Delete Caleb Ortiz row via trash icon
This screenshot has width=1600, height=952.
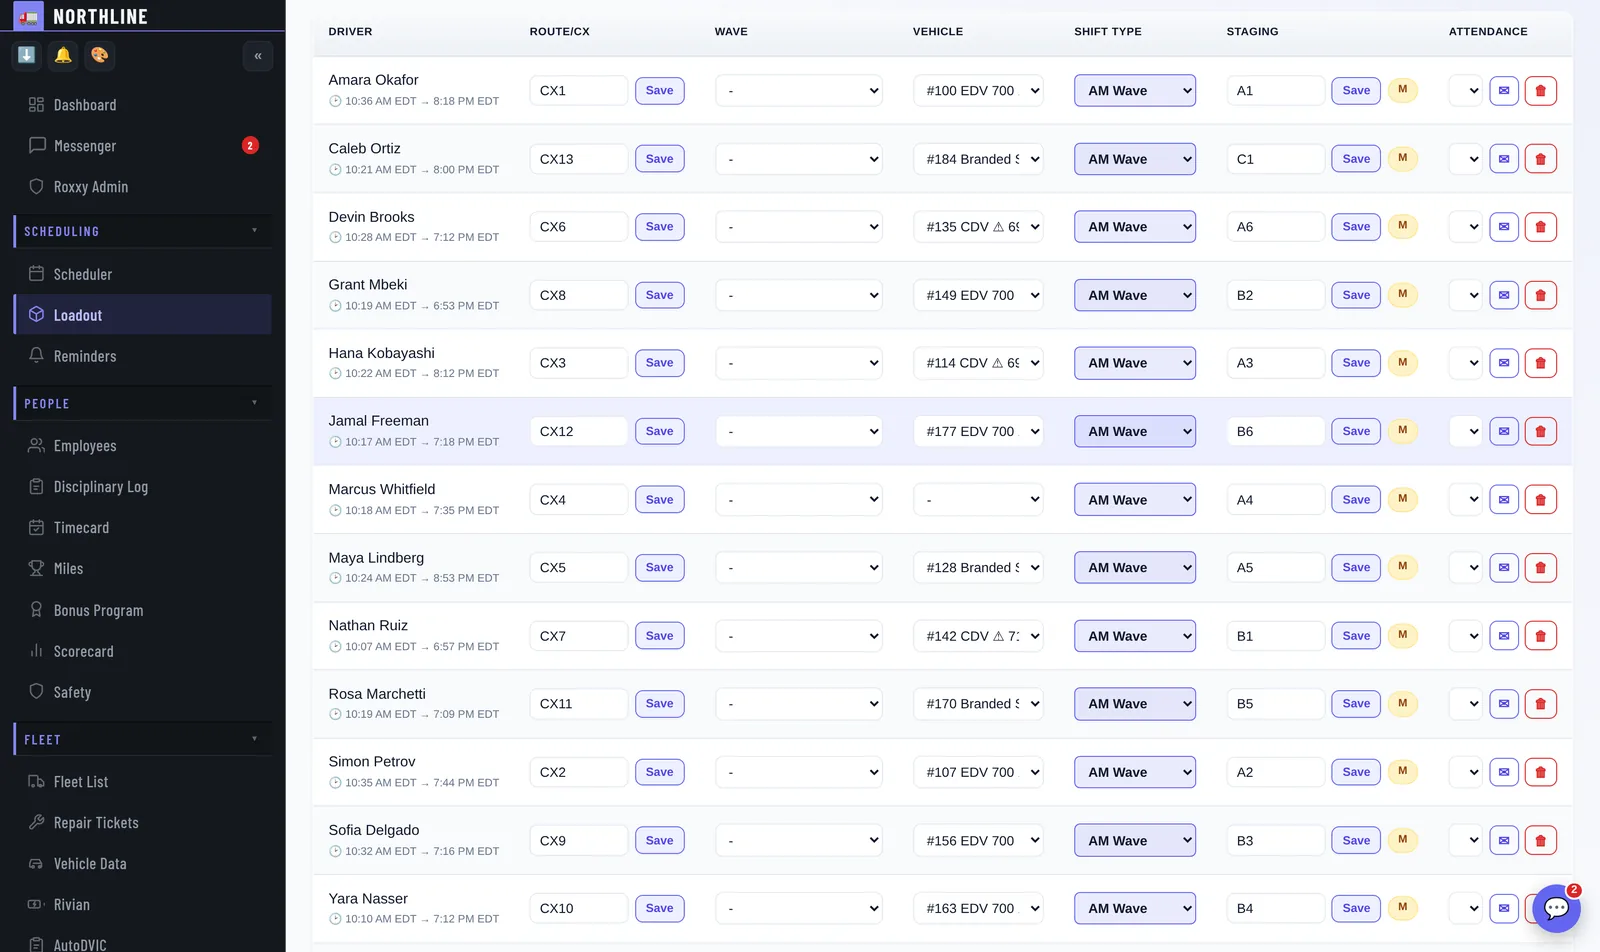coord(1540,159)
